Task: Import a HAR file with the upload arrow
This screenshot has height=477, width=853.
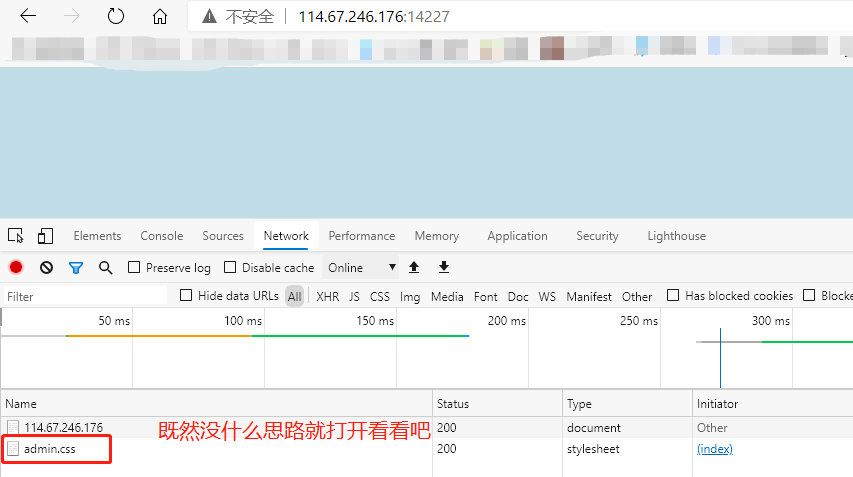Action: [x=414, y=267]
